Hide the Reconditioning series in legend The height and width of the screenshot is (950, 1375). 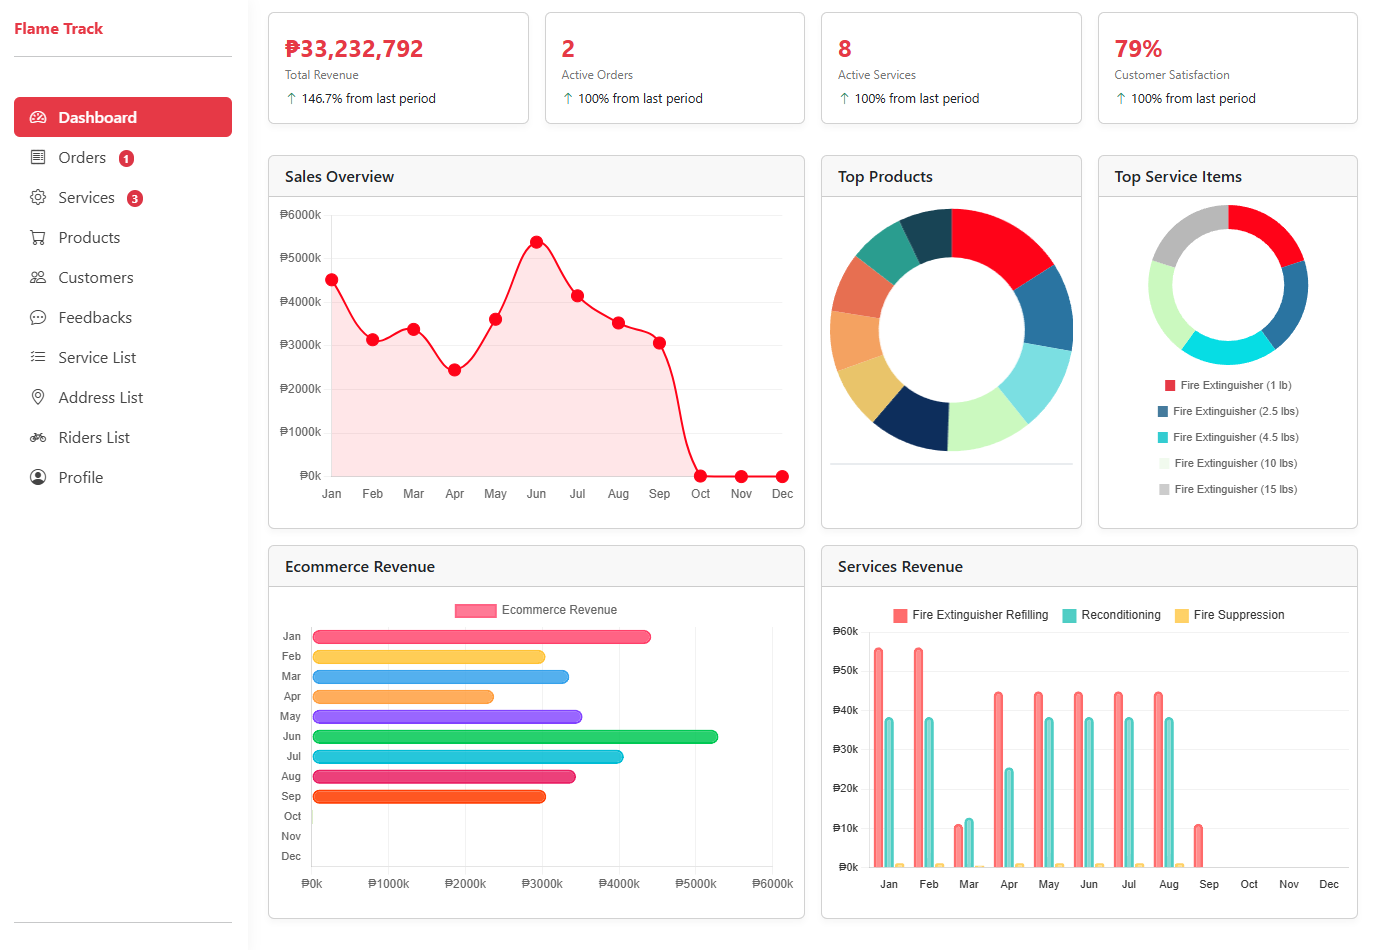1111,615
